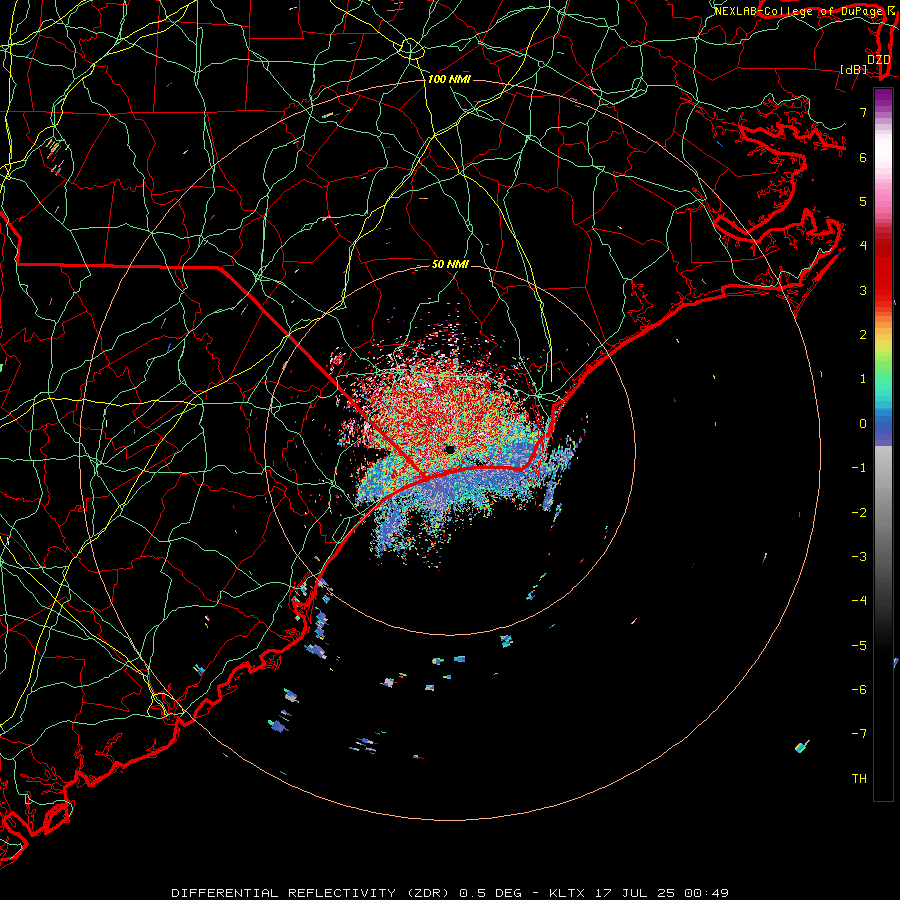Click the 3 value on the color scale
This screenshot has width=900, height=900.
click(x=863, y=290)
